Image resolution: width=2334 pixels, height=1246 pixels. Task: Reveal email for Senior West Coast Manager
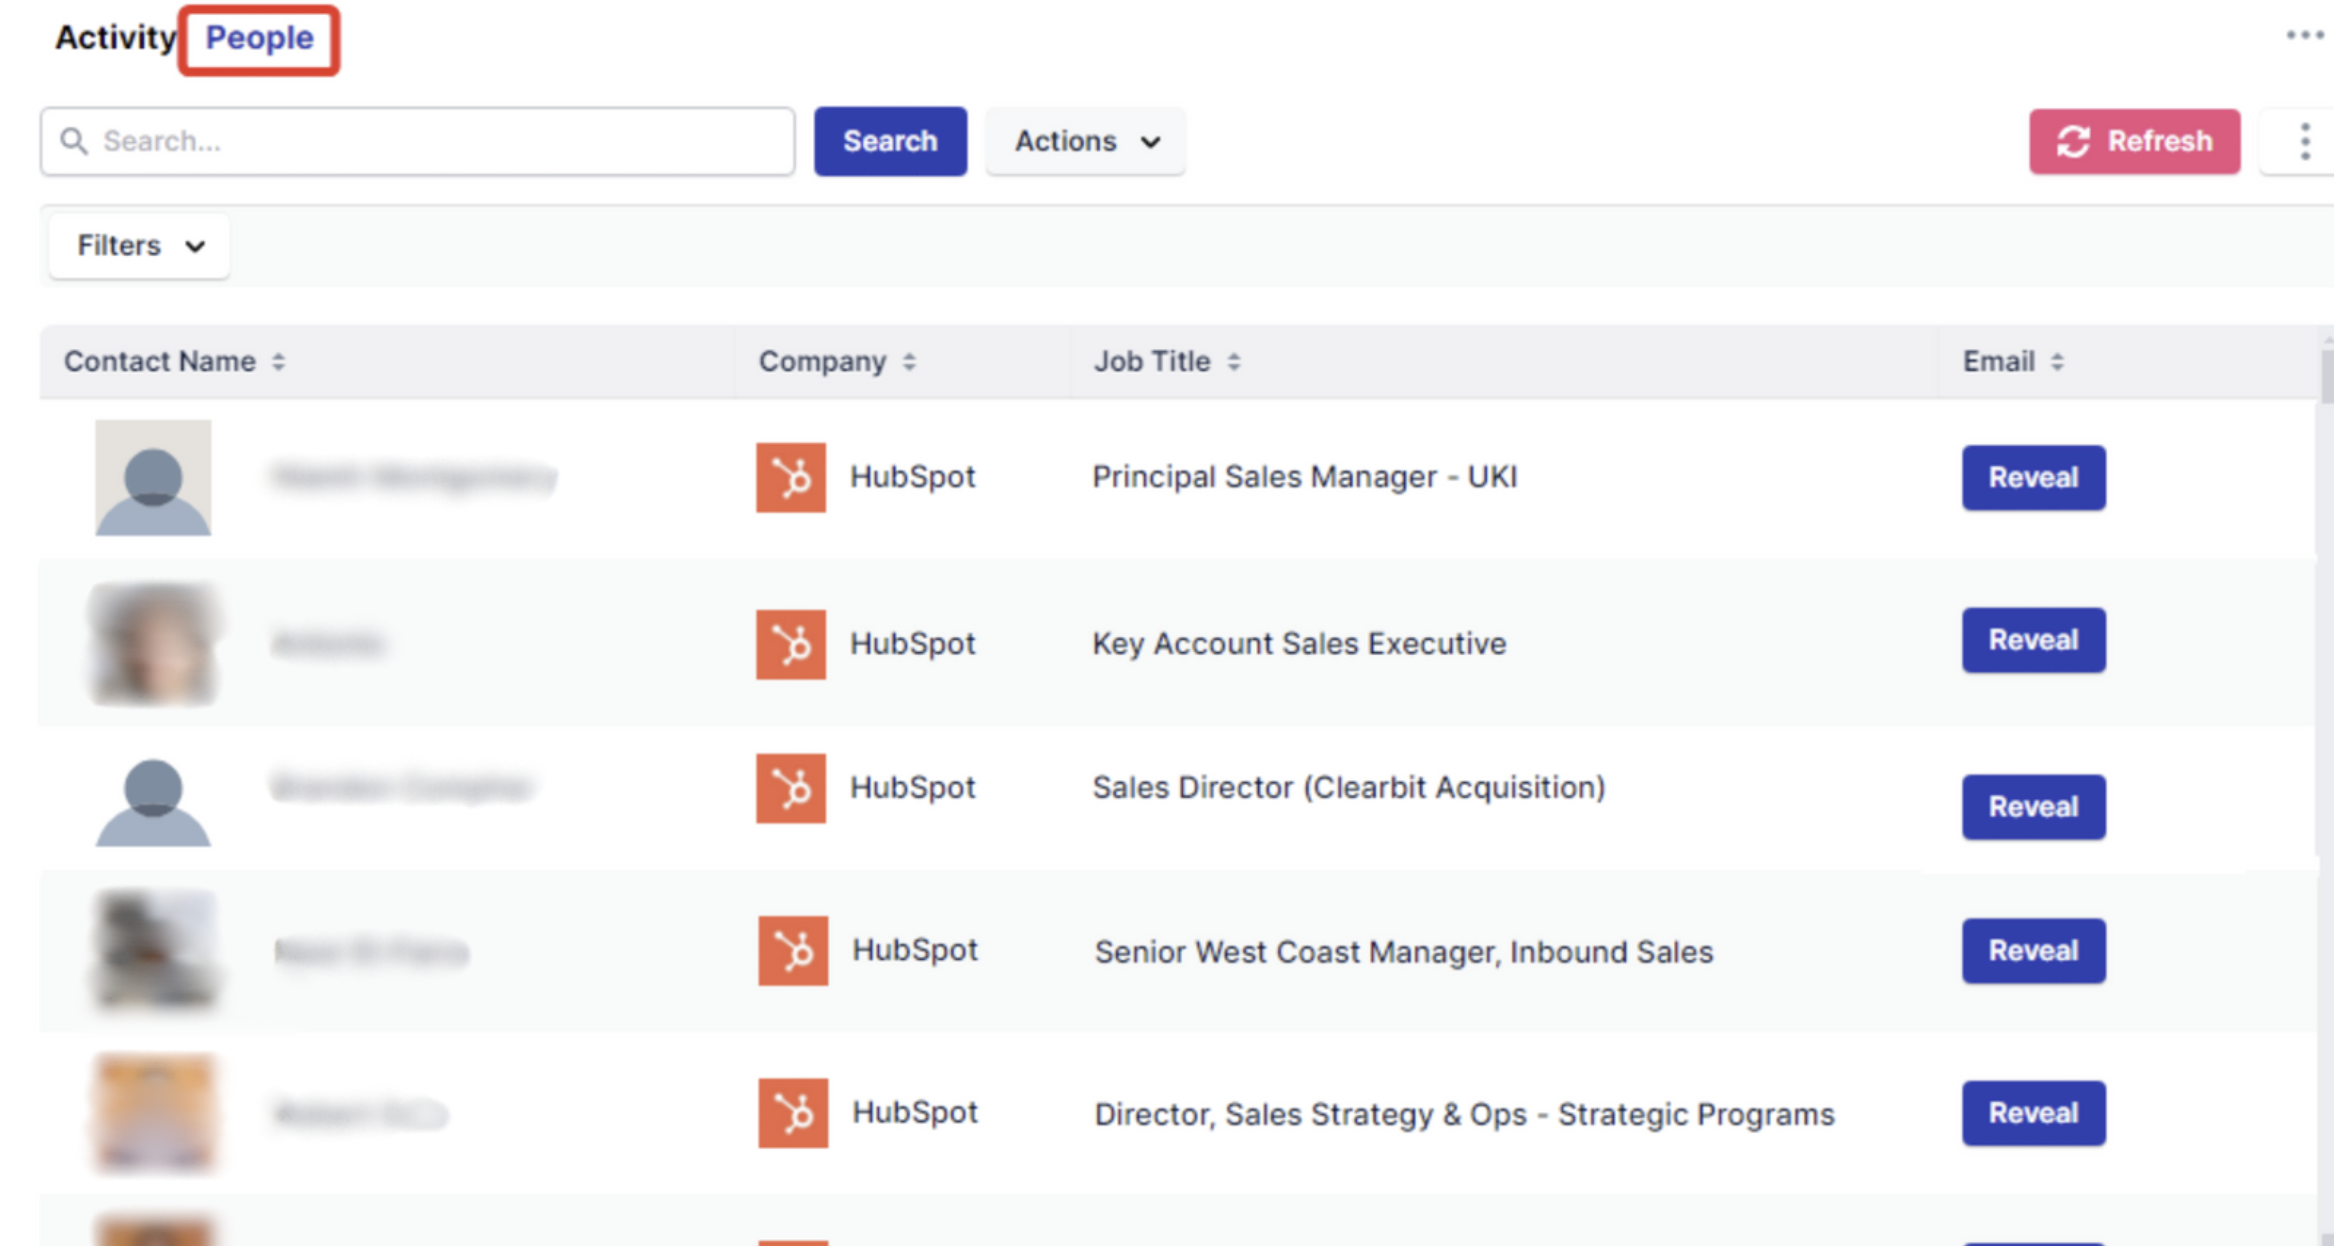tap(2033, 951)
